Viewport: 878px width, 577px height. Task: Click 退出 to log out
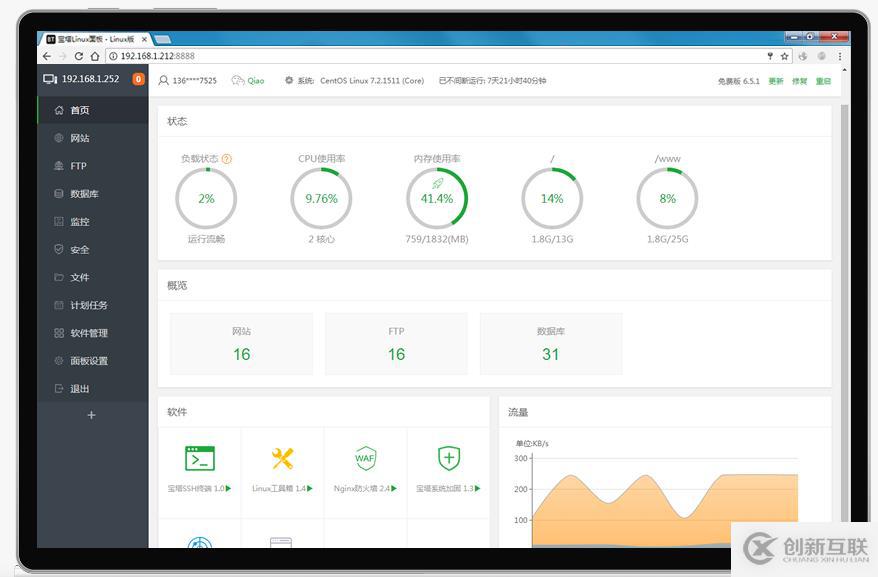93,388
